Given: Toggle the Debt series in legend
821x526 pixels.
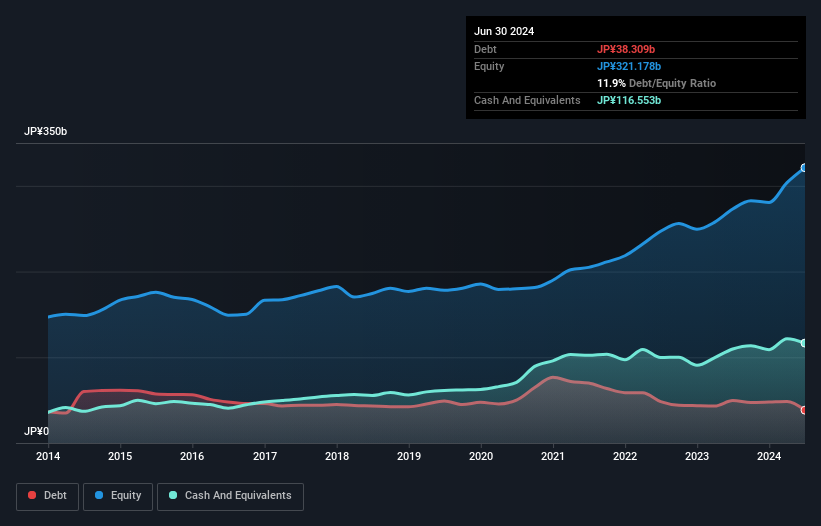Looking at the screenshot, I should pyautogui.click(x=46, y=496).
